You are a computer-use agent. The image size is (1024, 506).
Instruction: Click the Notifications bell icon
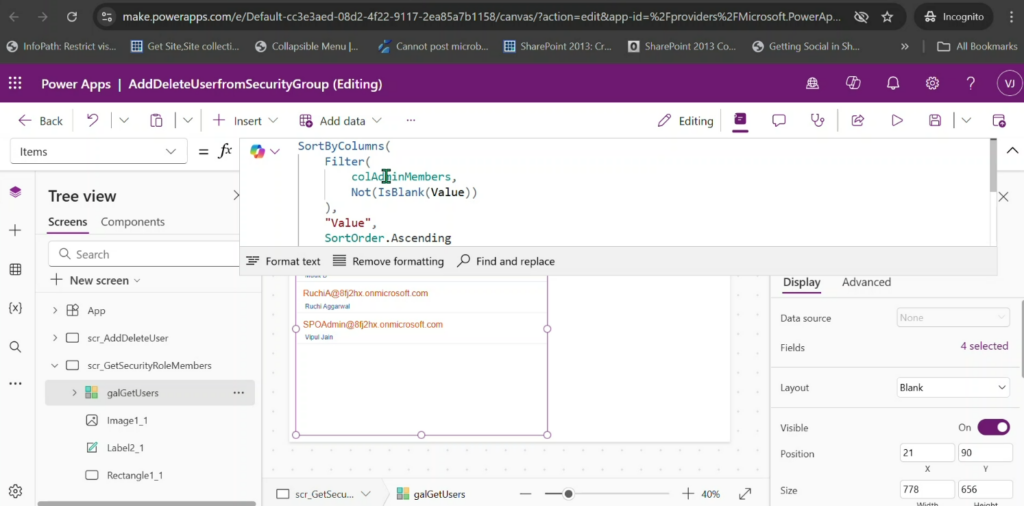(x=893, y=84)
